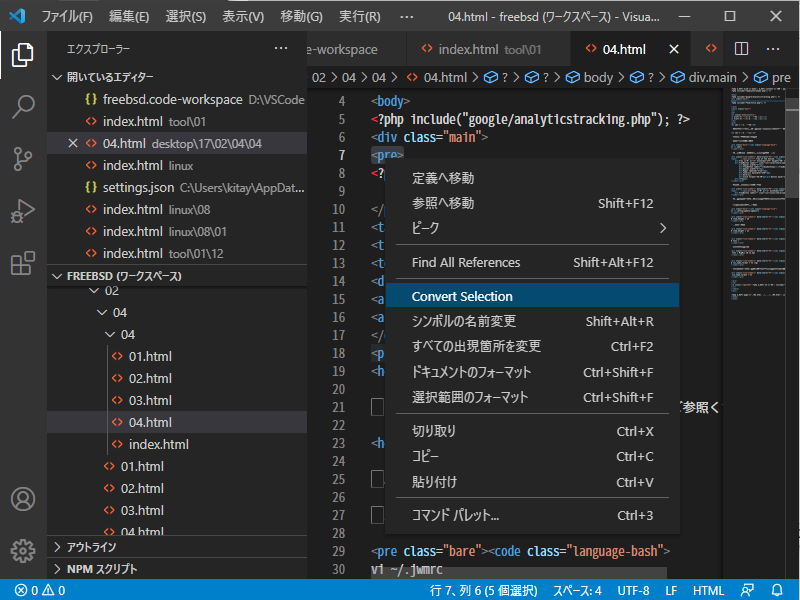This screenshot has height=600, width=800.
Task: Choose ドキュメントのフォーマット in the context menu
Action: [532, 372]
